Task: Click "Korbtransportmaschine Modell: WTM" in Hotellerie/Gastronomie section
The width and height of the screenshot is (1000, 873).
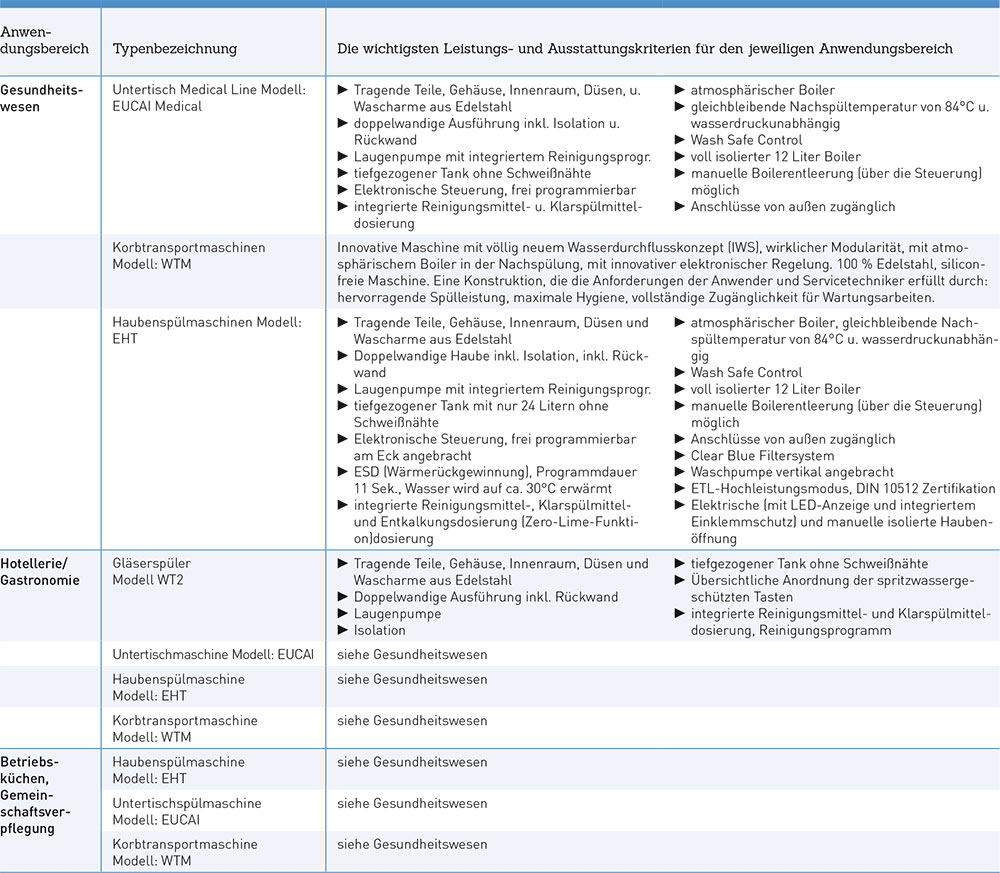Action: click(185, 729)
